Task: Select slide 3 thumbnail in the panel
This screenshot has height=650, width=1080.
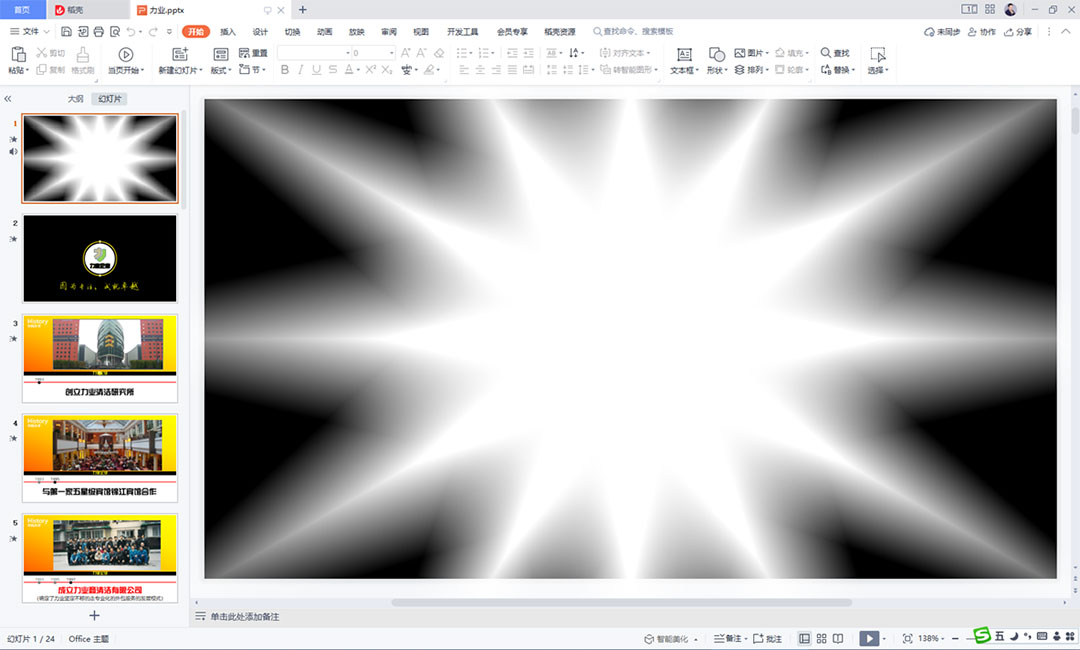Action: click(99, 357)
